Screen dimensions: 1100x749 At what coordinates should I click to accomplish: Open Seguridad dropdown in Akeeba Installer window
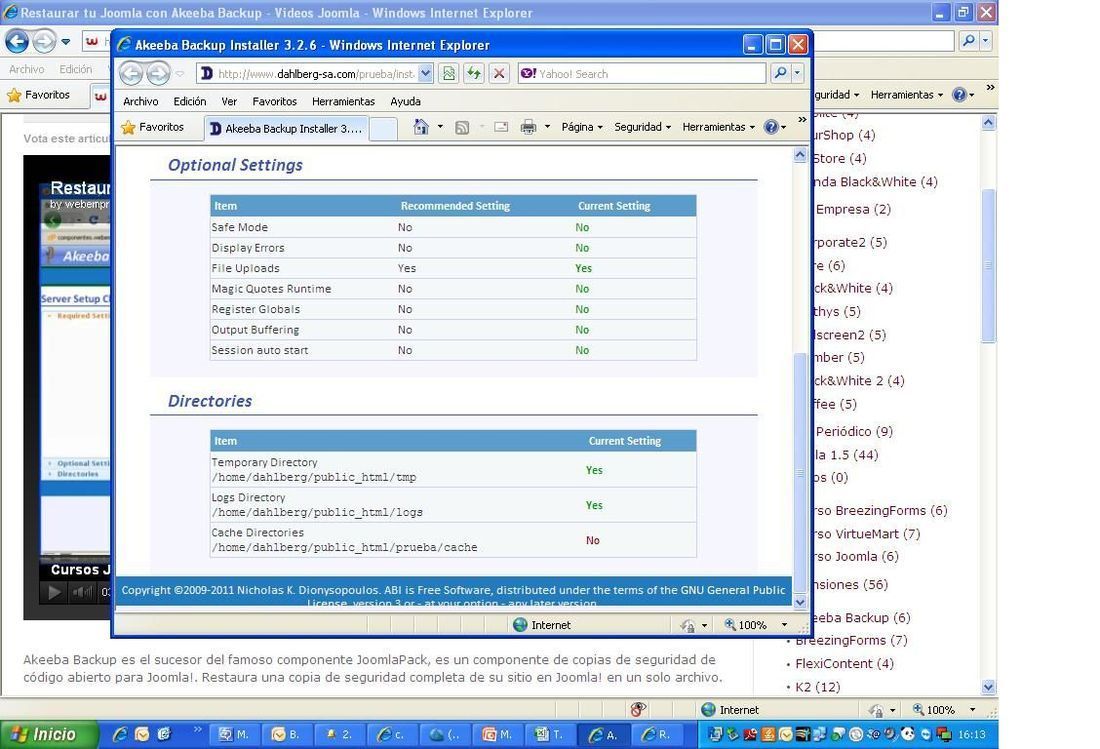(643, 127)
